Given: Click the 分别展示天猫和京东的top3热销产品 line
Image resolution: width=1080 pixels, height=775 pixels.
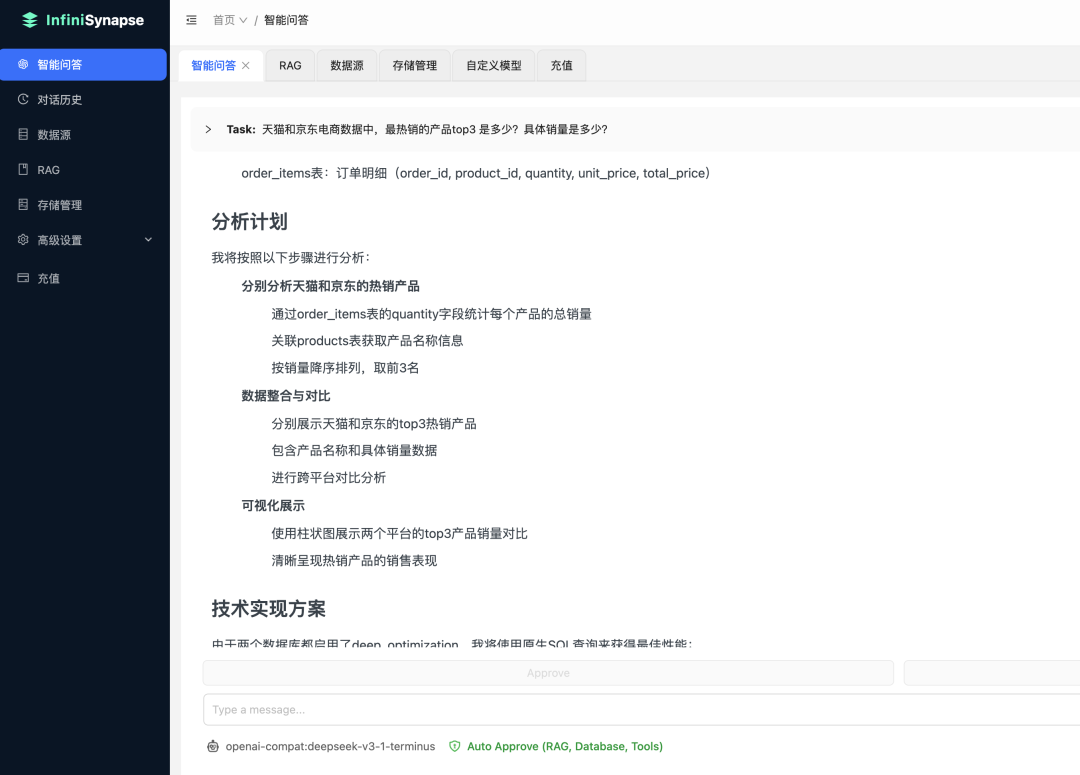Looking at the screenshot, I should (x=374, y=424).
